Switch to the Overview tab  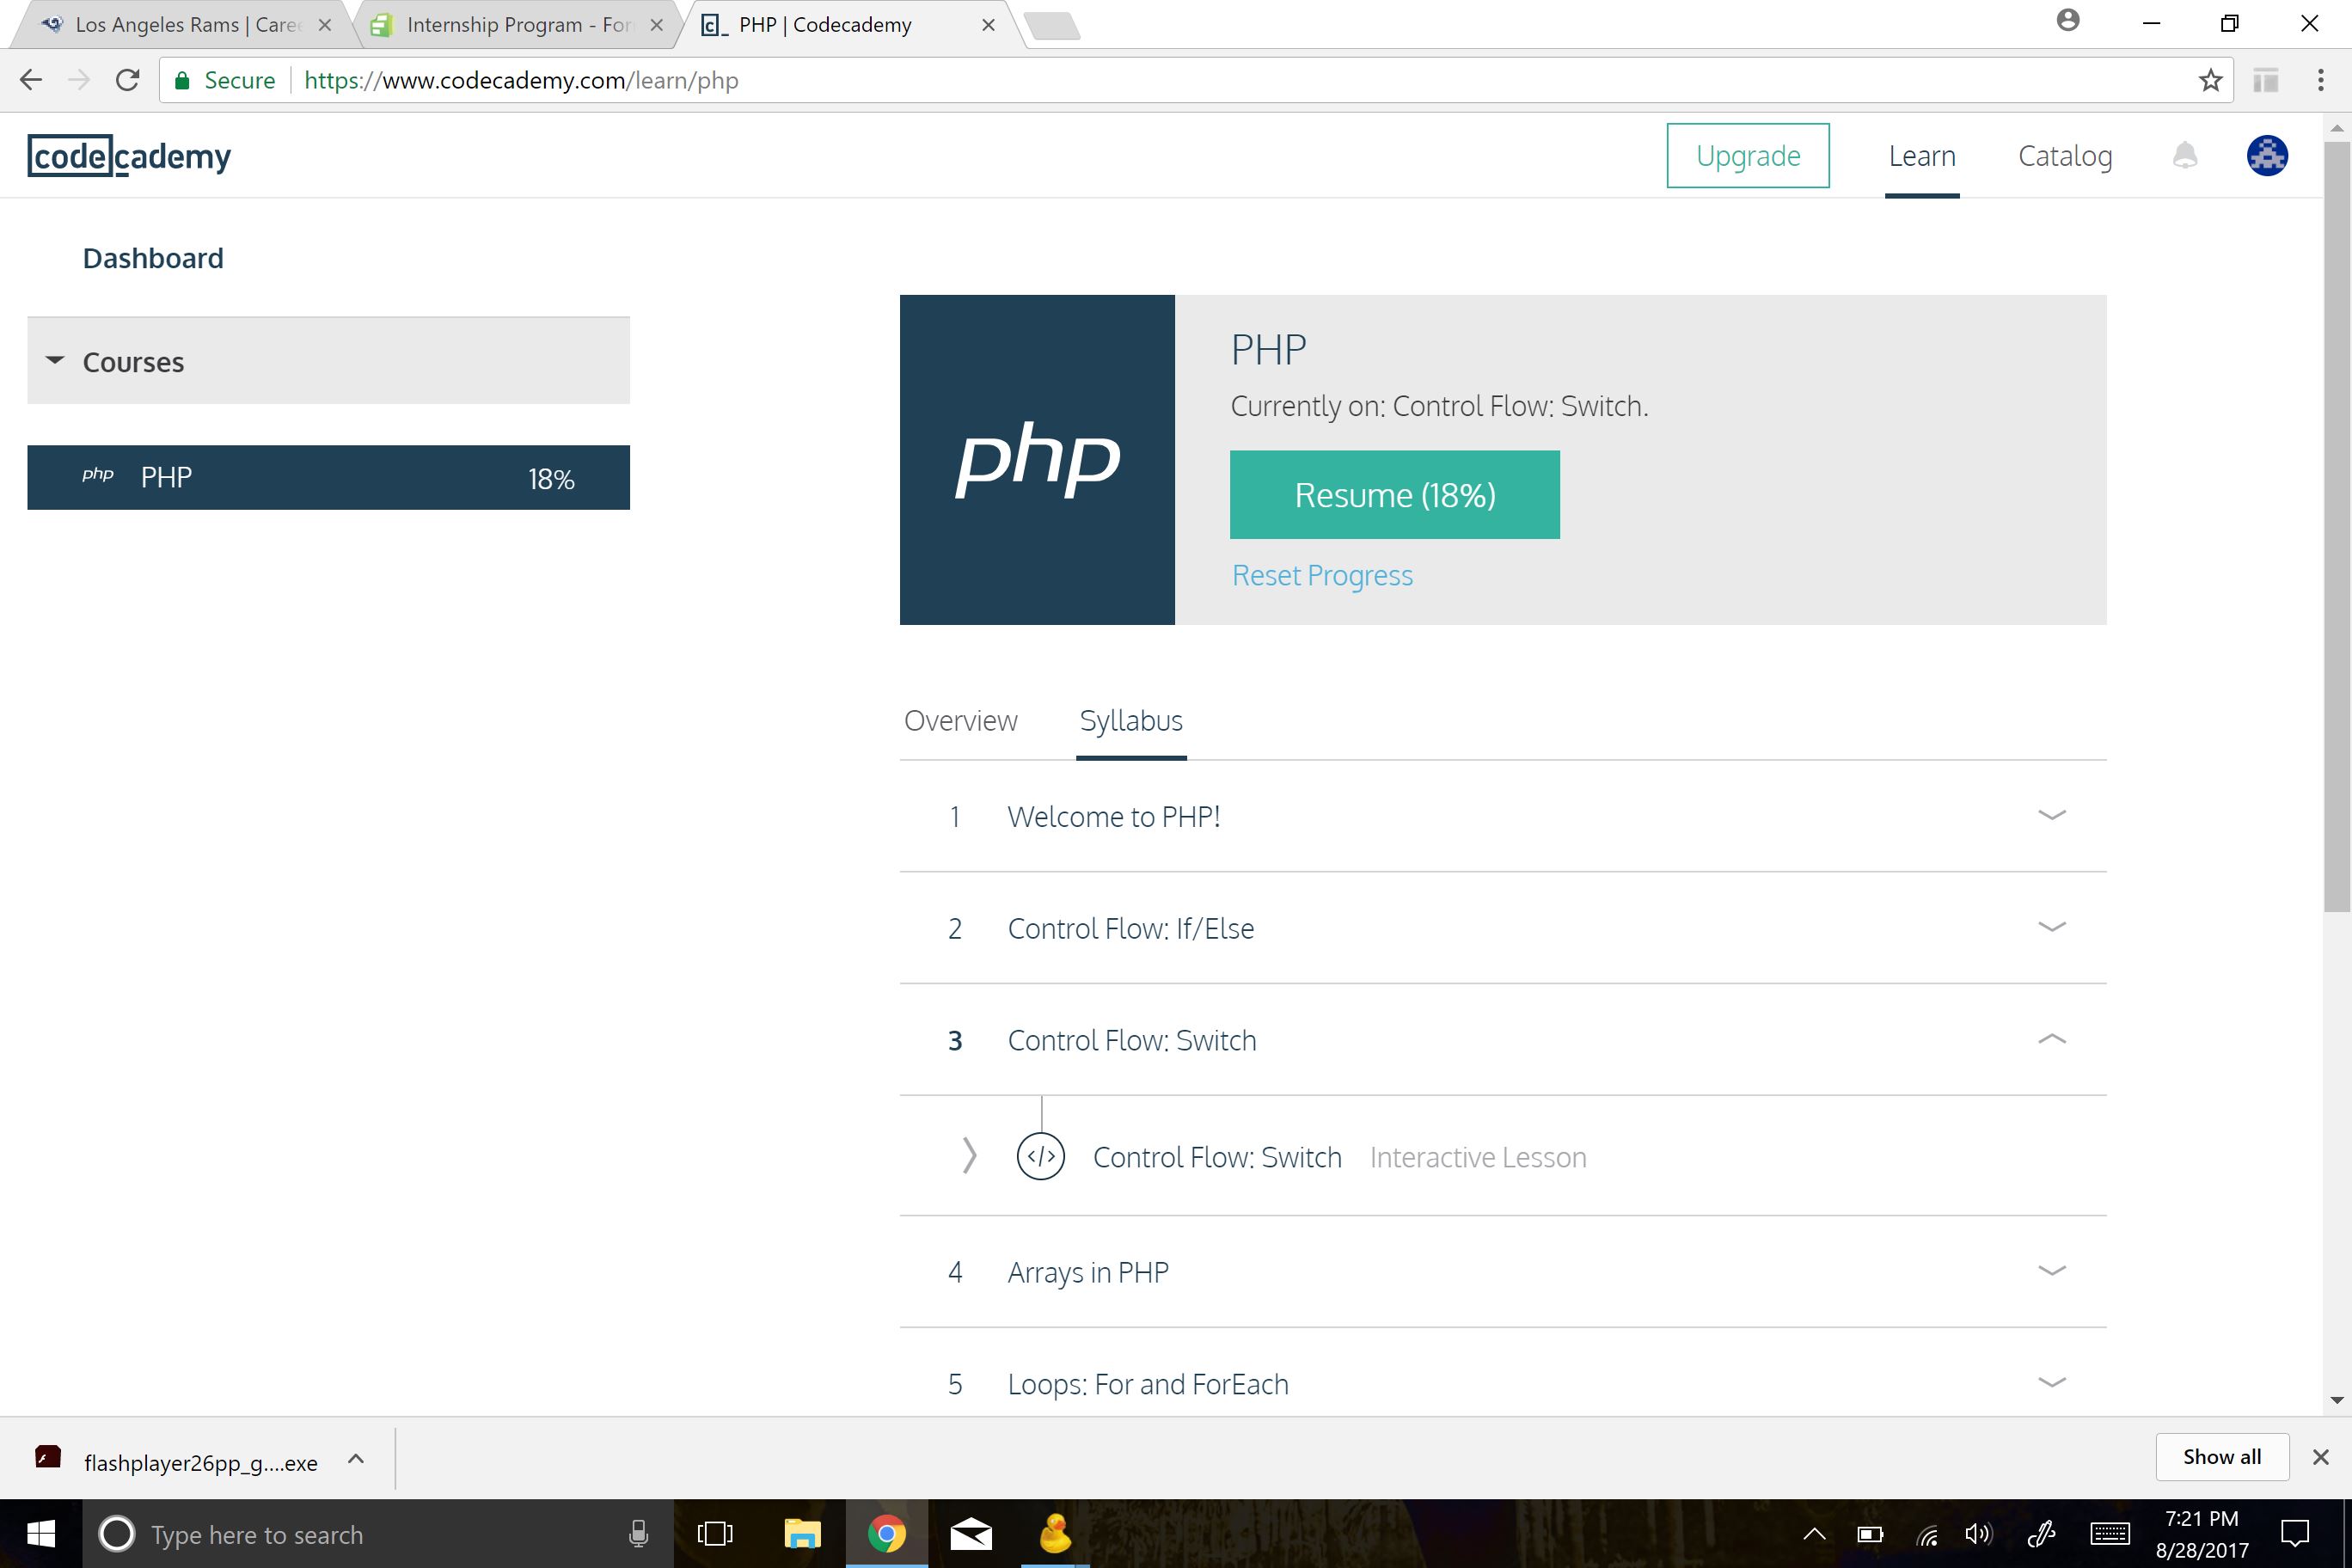959,720
